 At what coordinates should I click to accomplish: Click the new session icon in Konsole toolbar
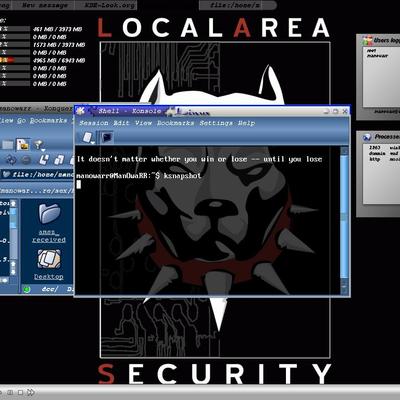(88, 137)
